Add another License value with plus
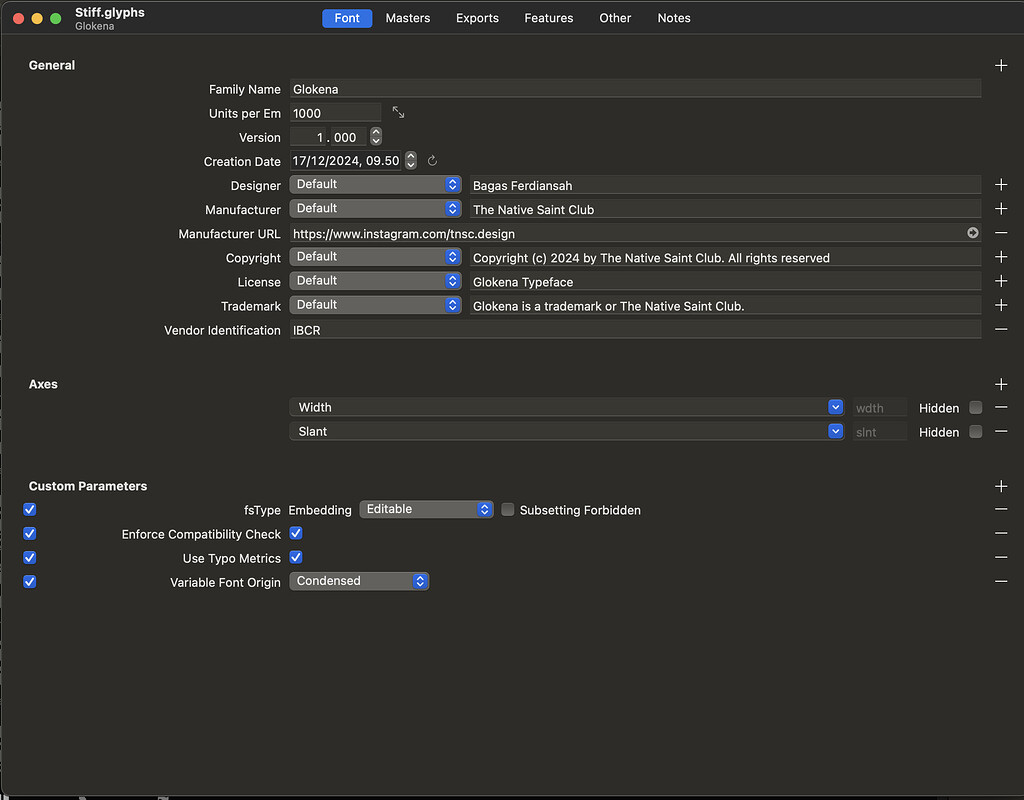Image resolution: width=1024 pixels, height=800 pixels. tap(1000, 281)
